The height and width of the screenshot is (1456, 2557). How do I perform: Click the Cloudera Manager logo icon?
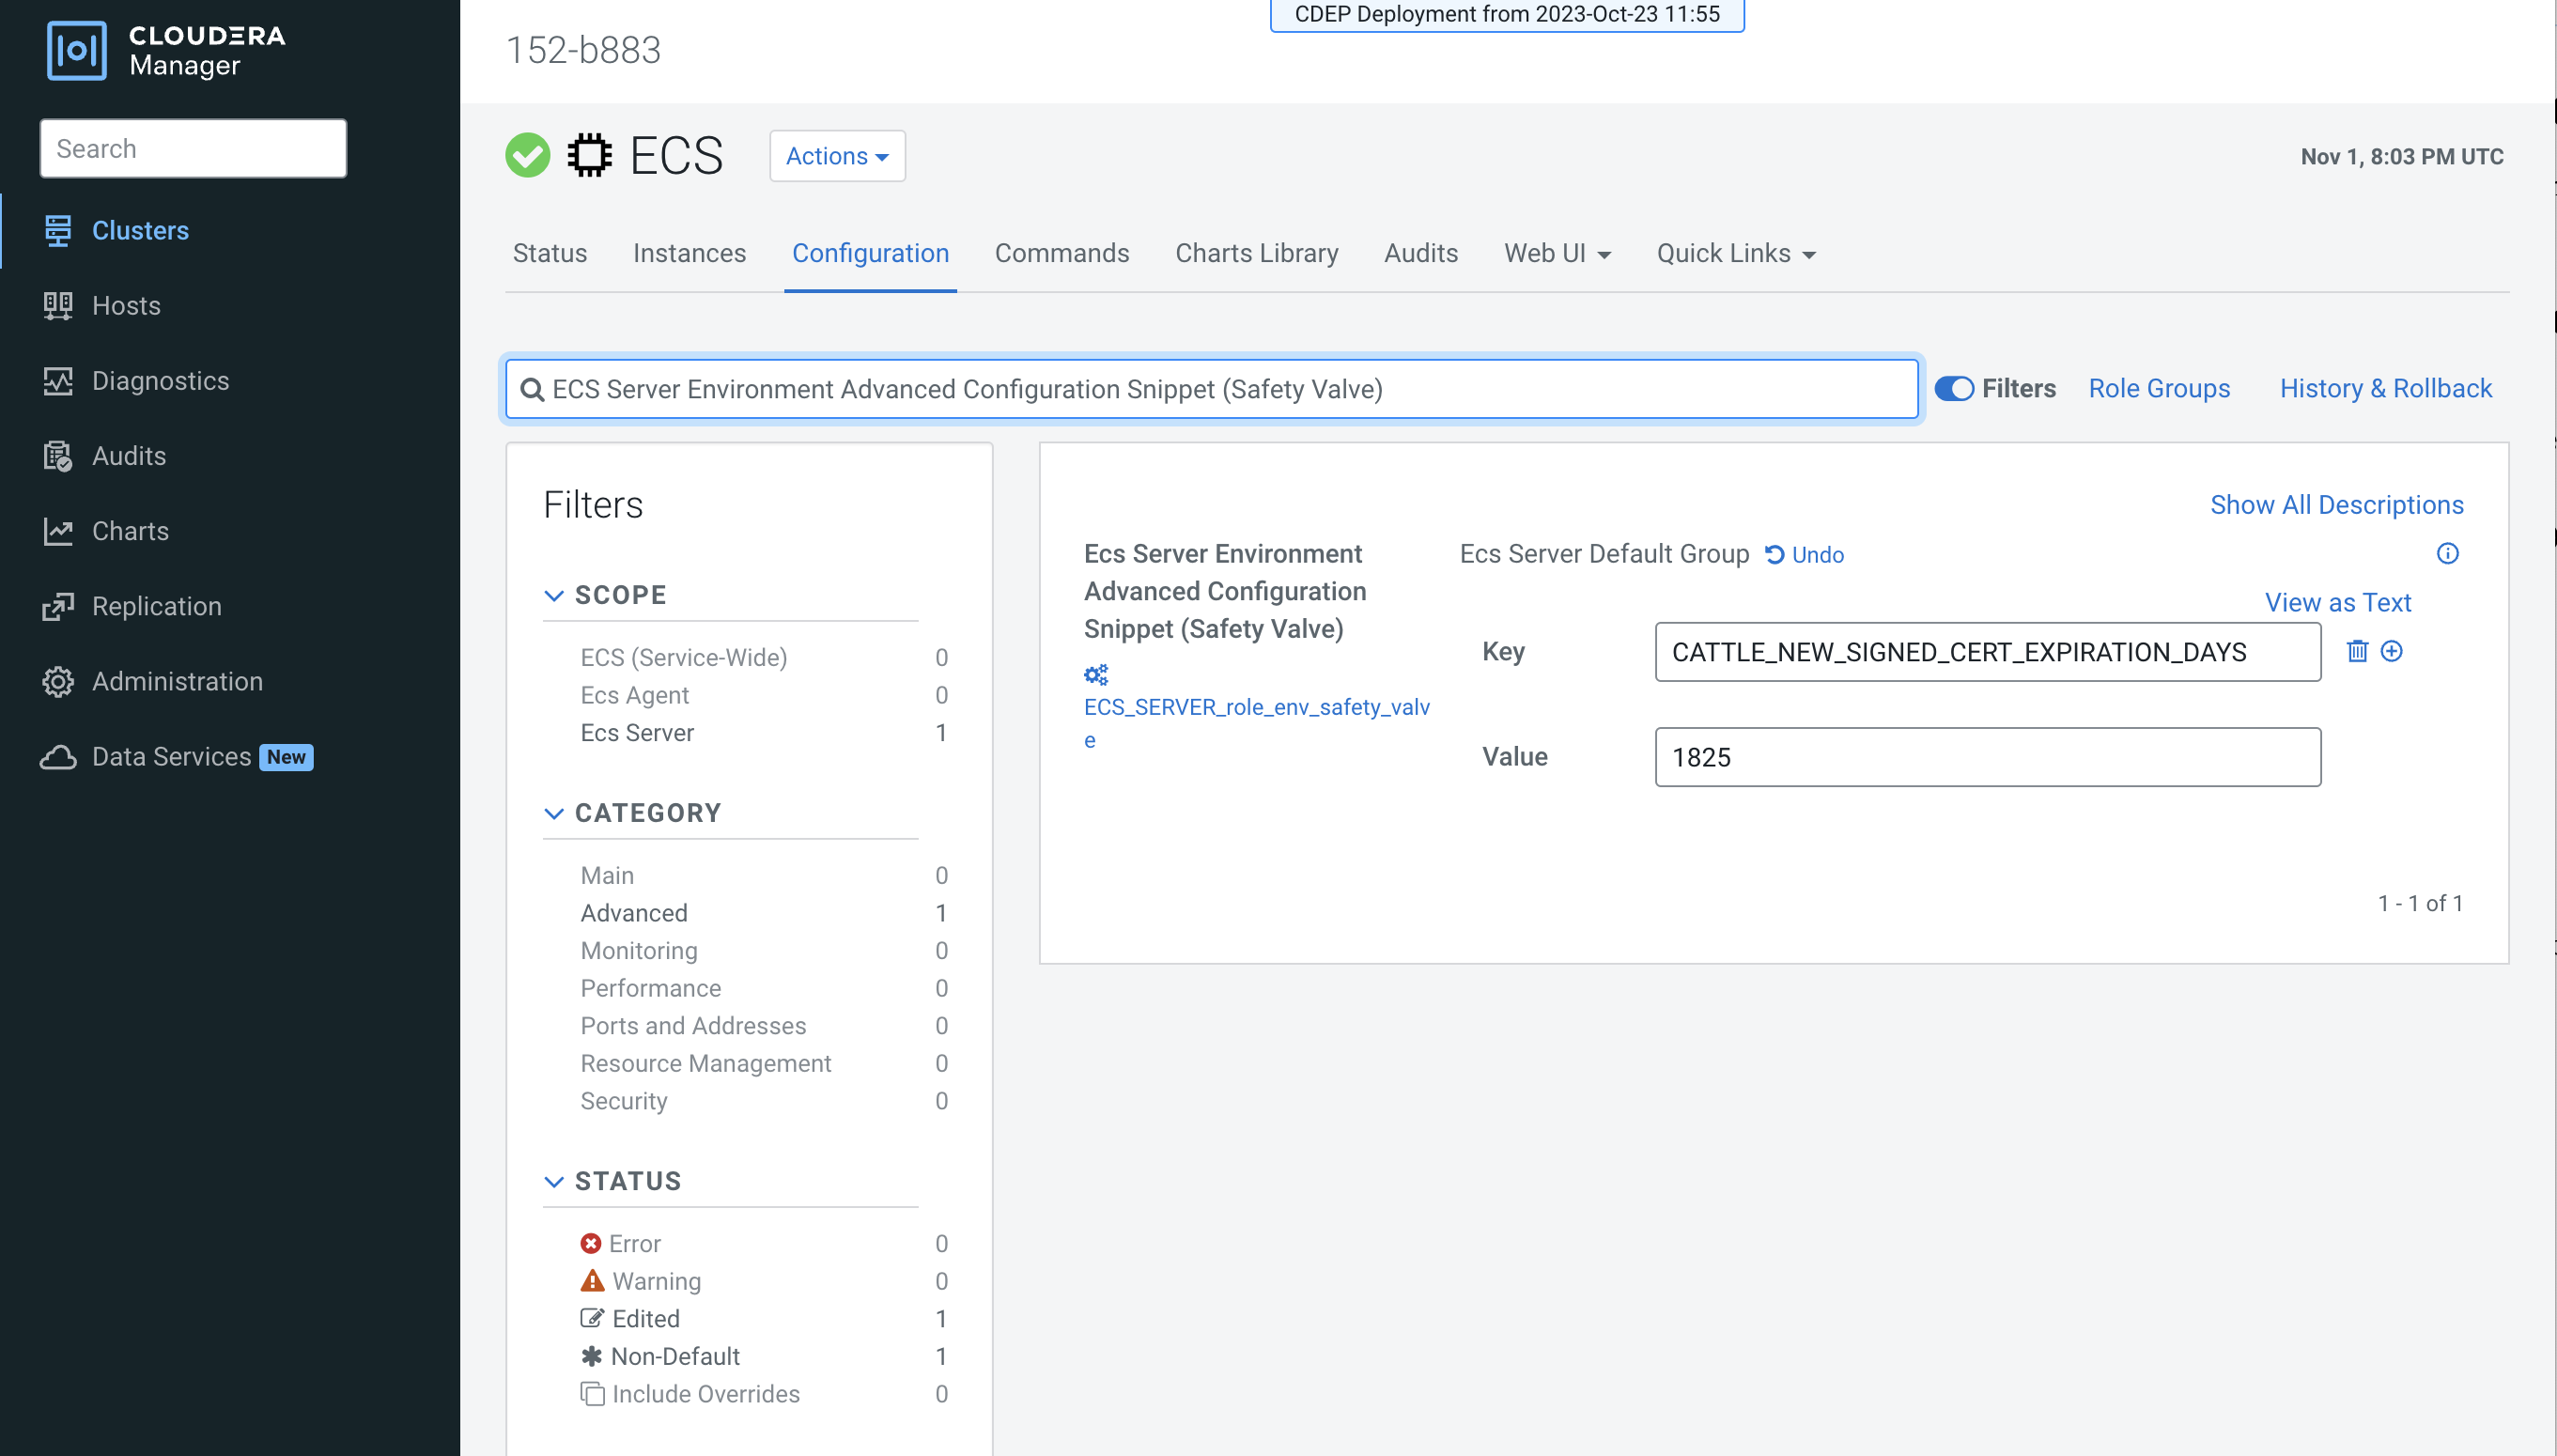(x=76, y=50)
